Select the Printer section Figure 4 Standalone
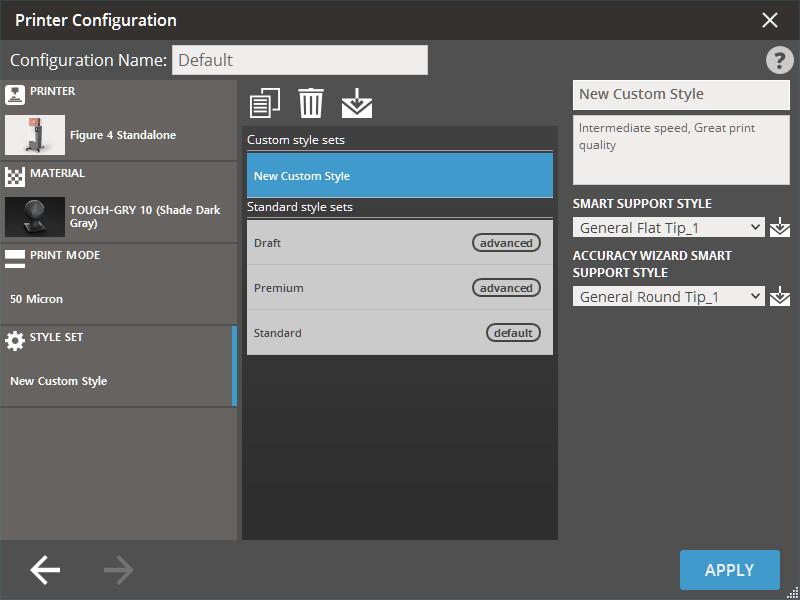The height and width of the screenshot is (600, 800). tap(118, 134)
